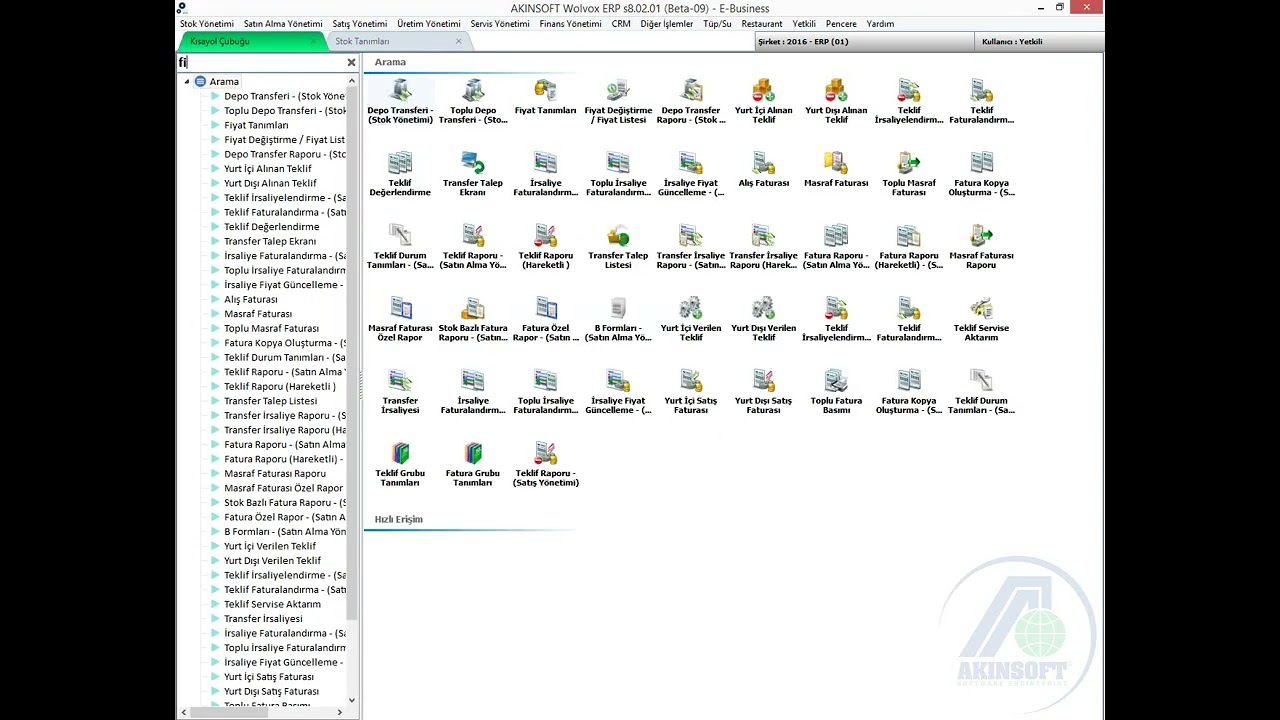Open Alış Faturası icon
1280x720 pixels.
tap(763, 170)
